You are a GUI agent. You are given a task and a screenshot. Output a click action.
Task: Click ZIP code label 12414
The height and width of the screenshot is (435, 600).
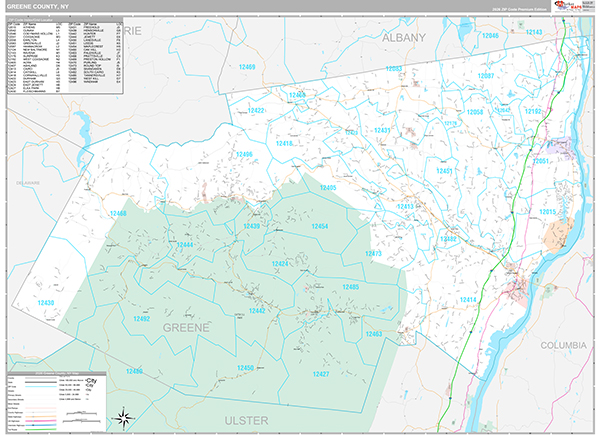tap(468, 300)
